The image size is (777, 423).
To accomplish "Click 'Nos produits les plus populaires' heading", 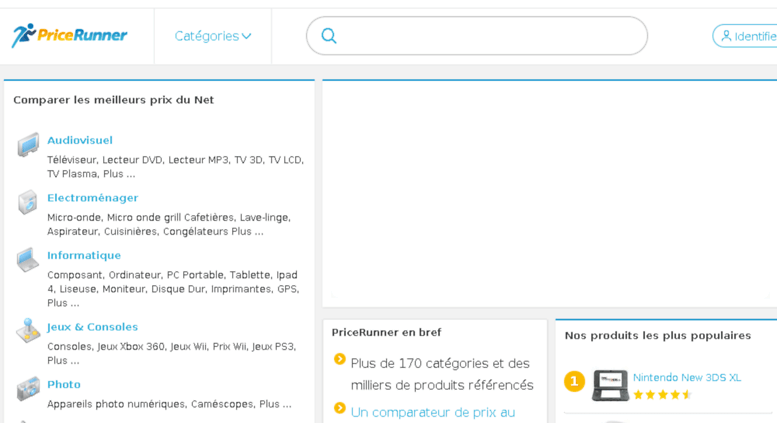I will (x=658, y=335).
